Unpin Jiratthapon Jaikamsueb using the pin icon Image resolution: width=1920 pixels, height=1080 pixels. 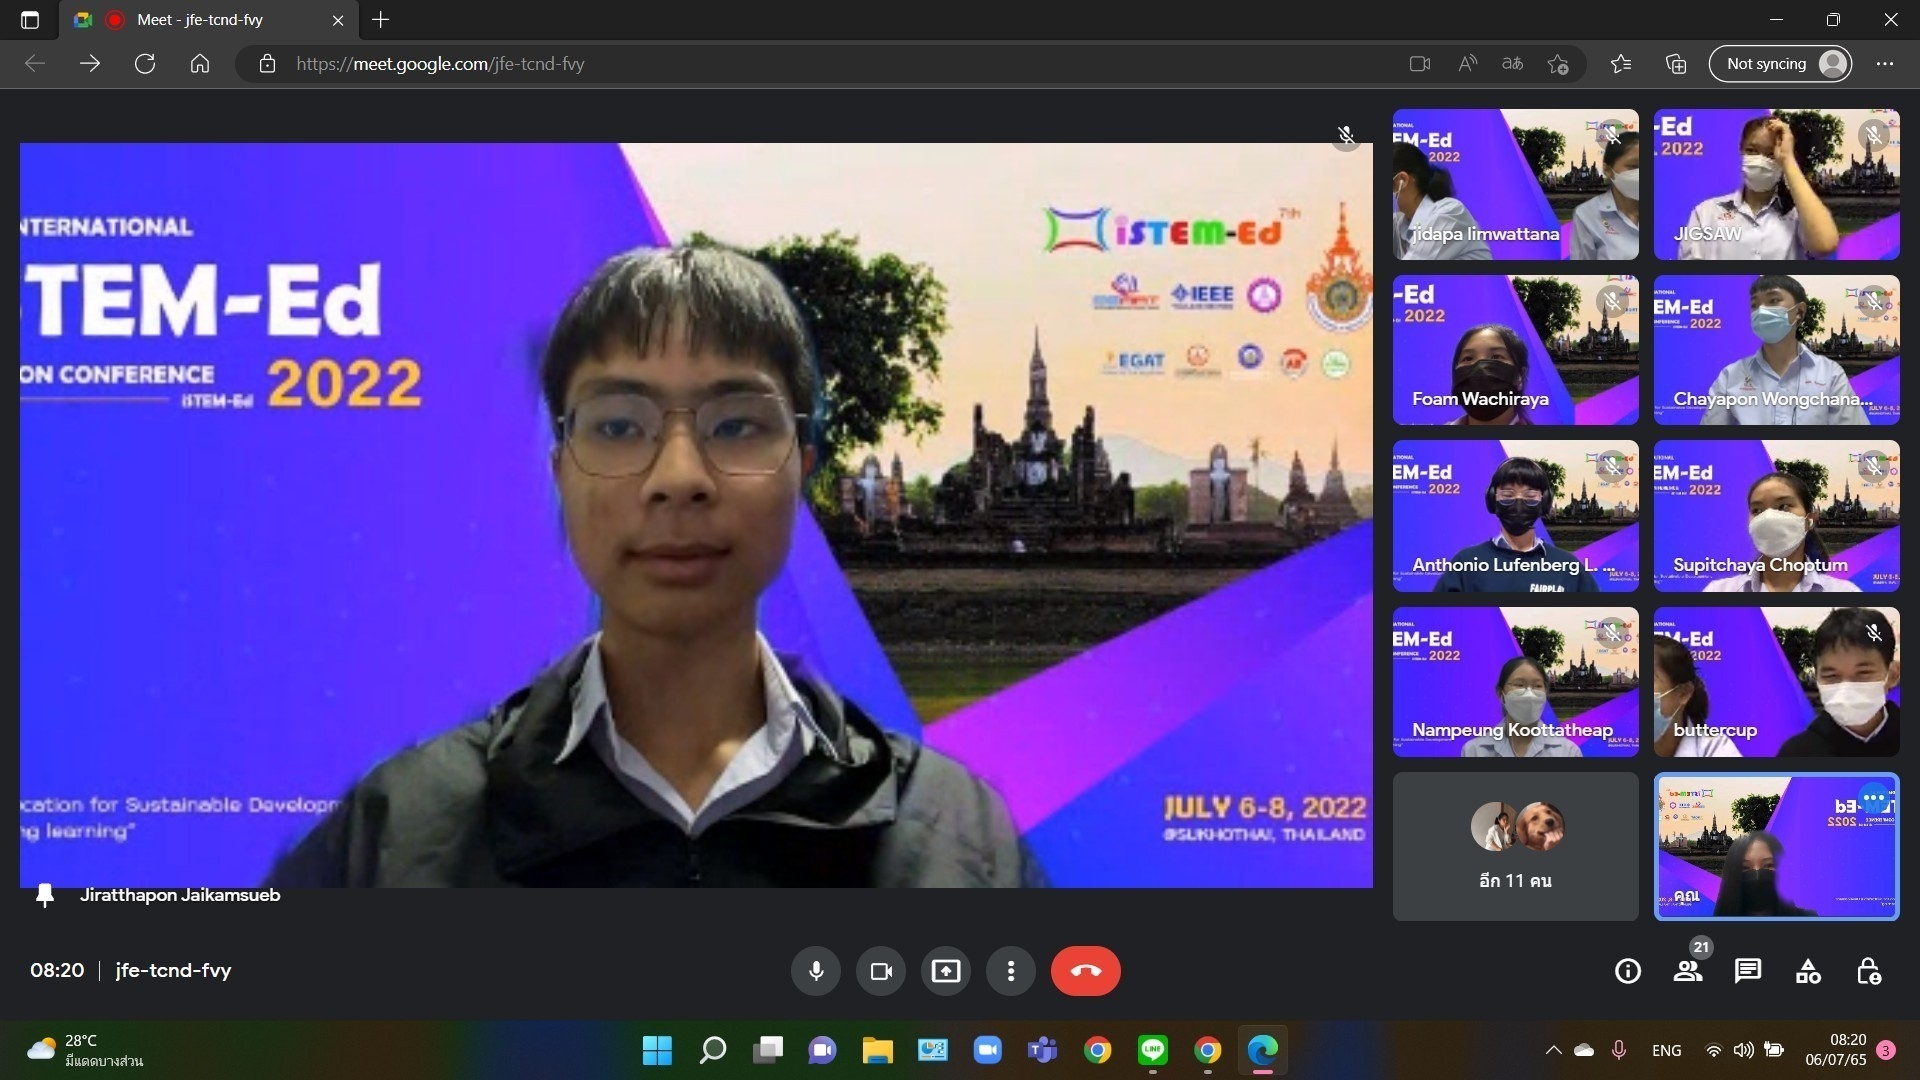tap(44, 895)
